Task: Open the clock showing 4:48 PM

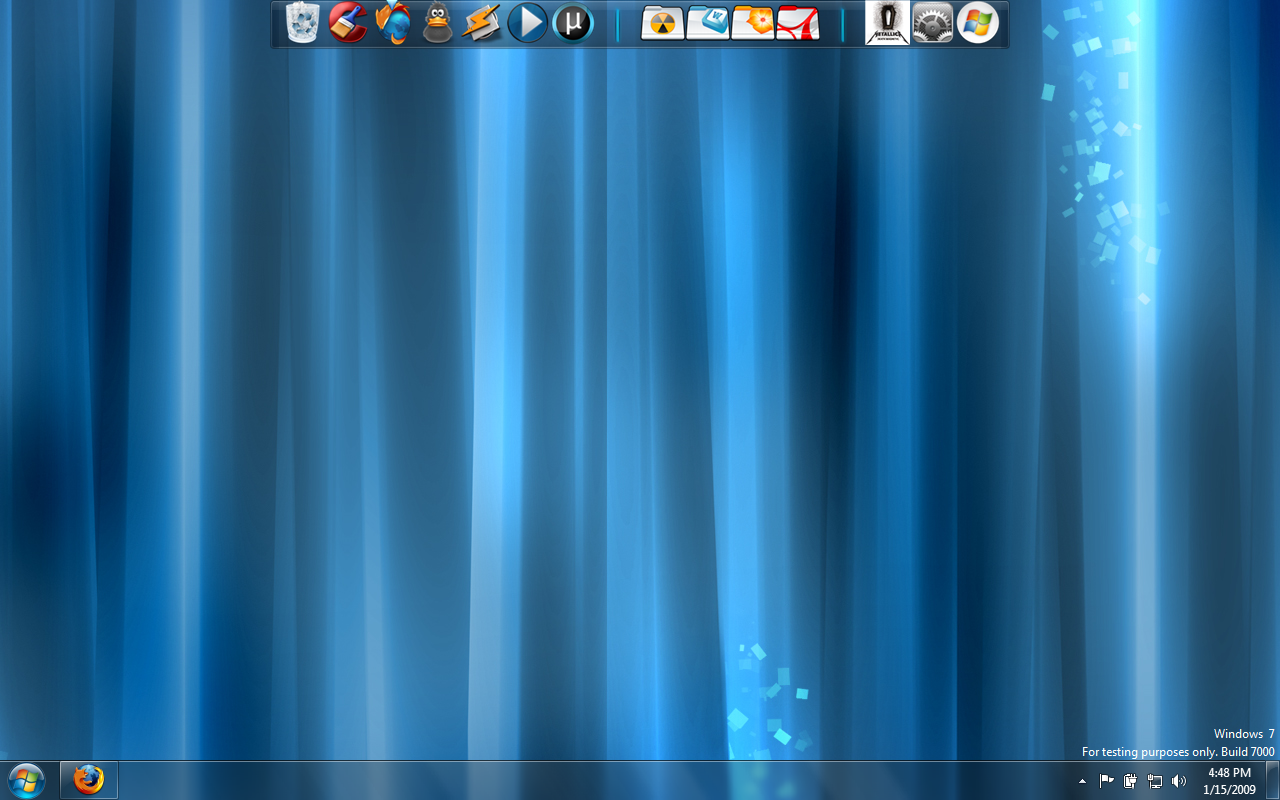Action: coord(1229,781)
